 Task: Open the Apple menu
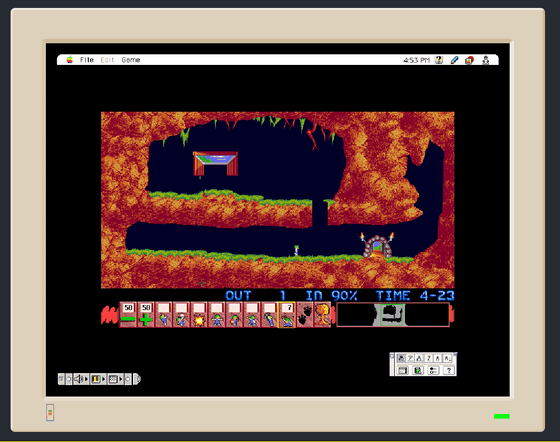pos(70,60)
